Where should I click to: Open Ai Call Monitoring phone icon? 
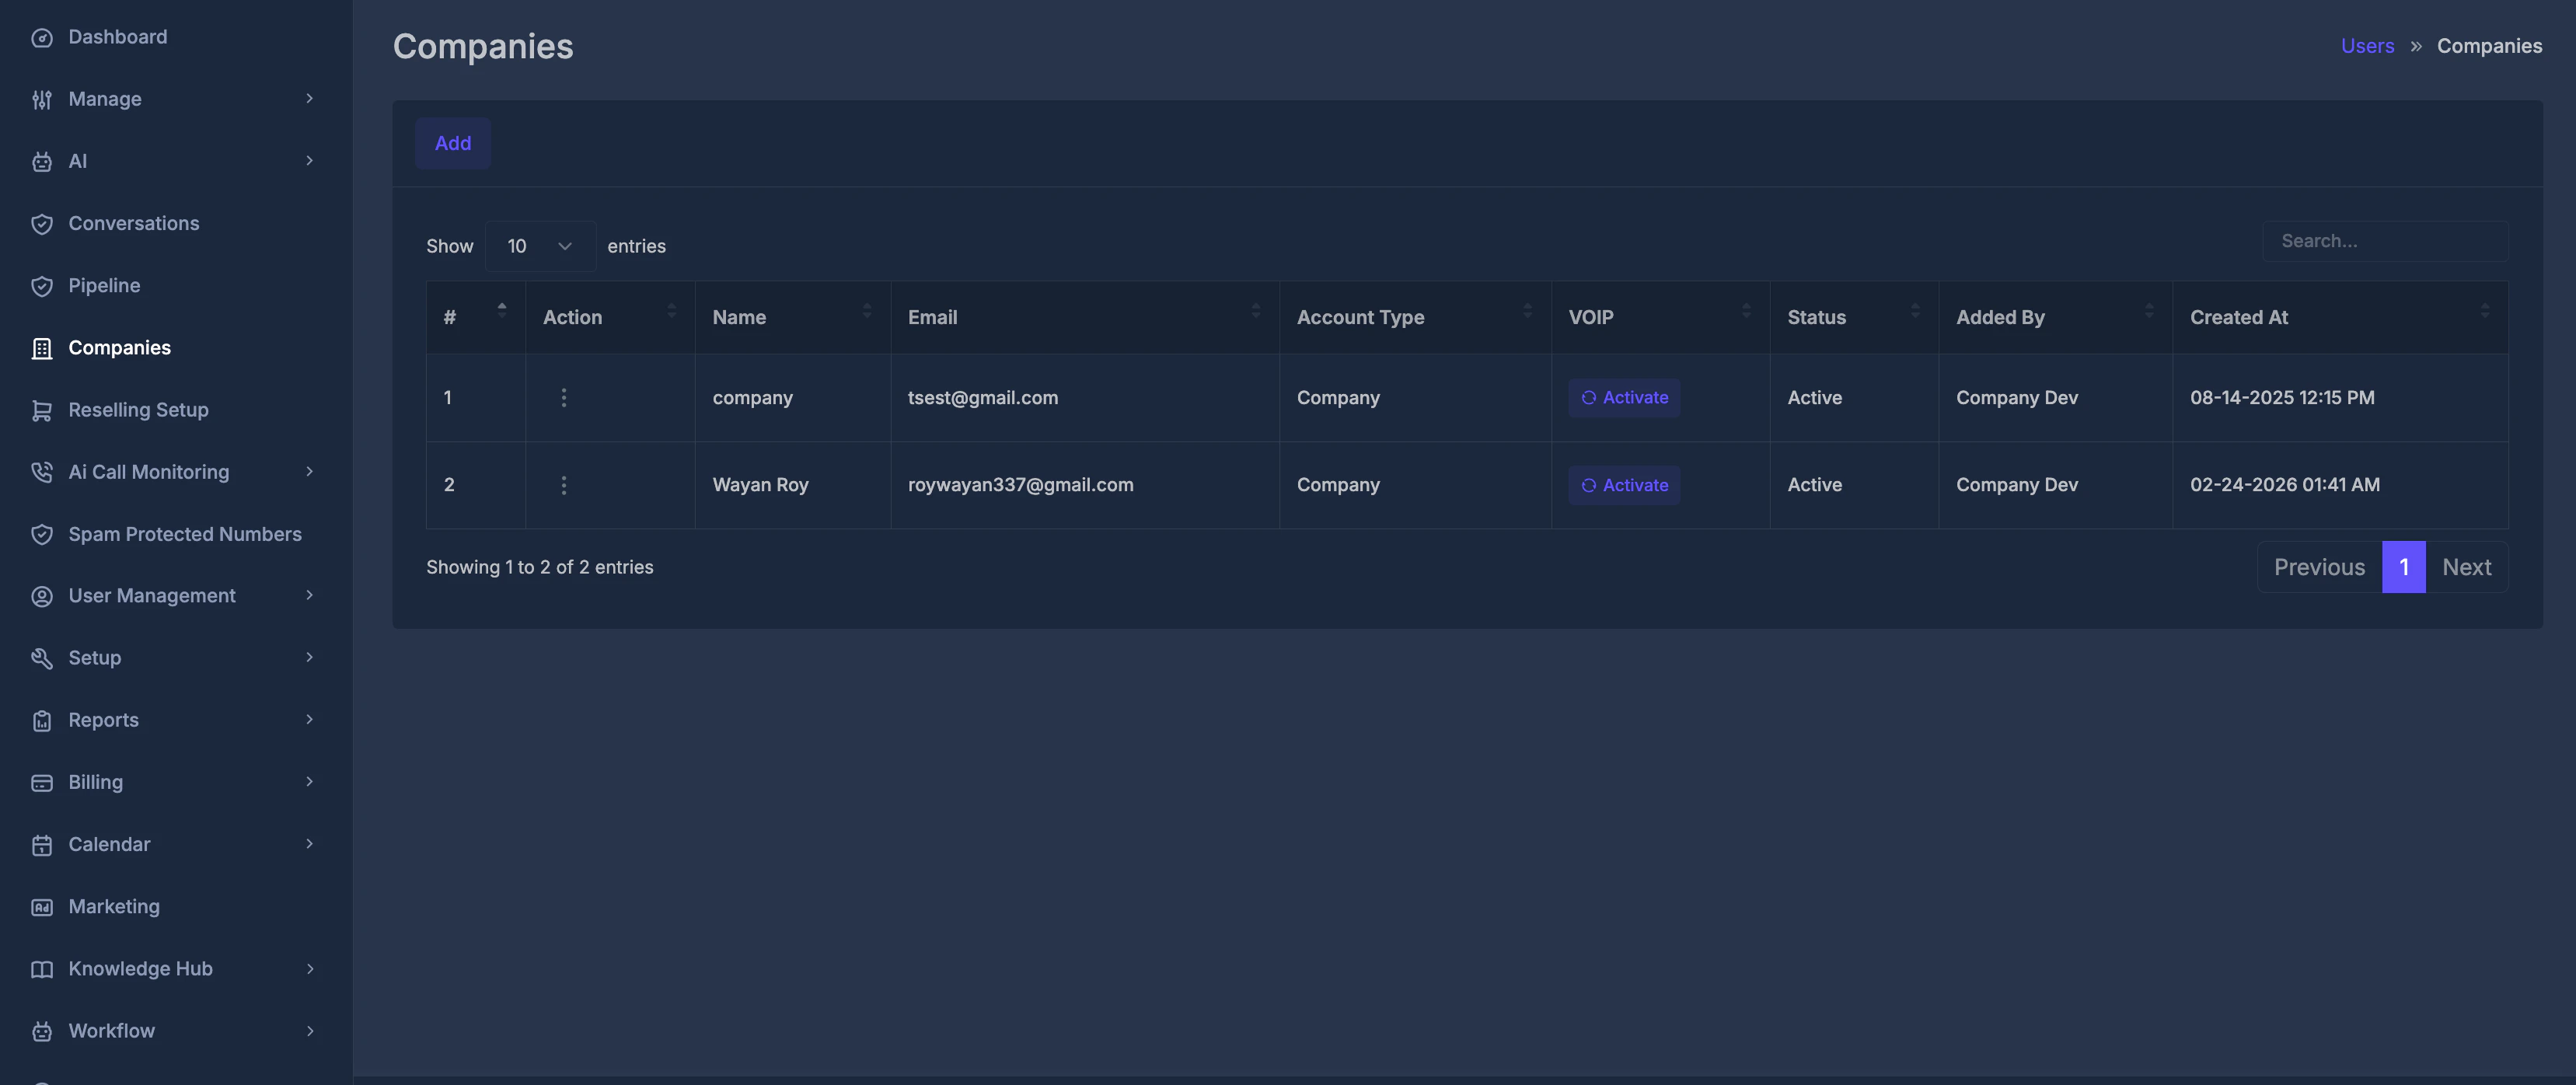[41, 472]
